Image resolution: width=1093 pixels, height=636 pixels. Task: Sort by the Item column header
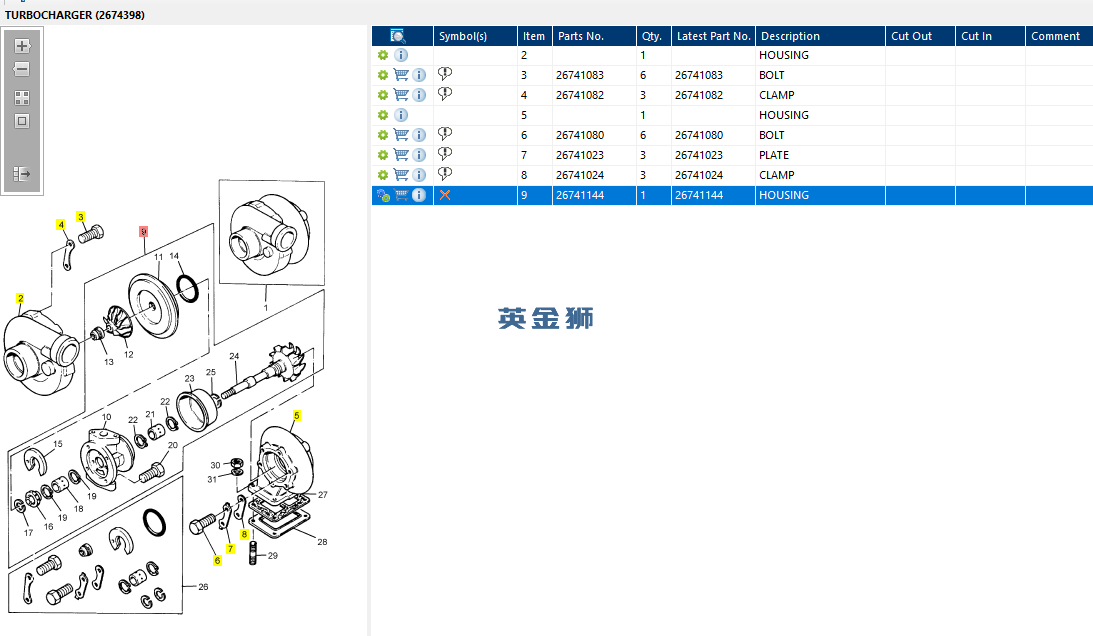coord(535,36)
